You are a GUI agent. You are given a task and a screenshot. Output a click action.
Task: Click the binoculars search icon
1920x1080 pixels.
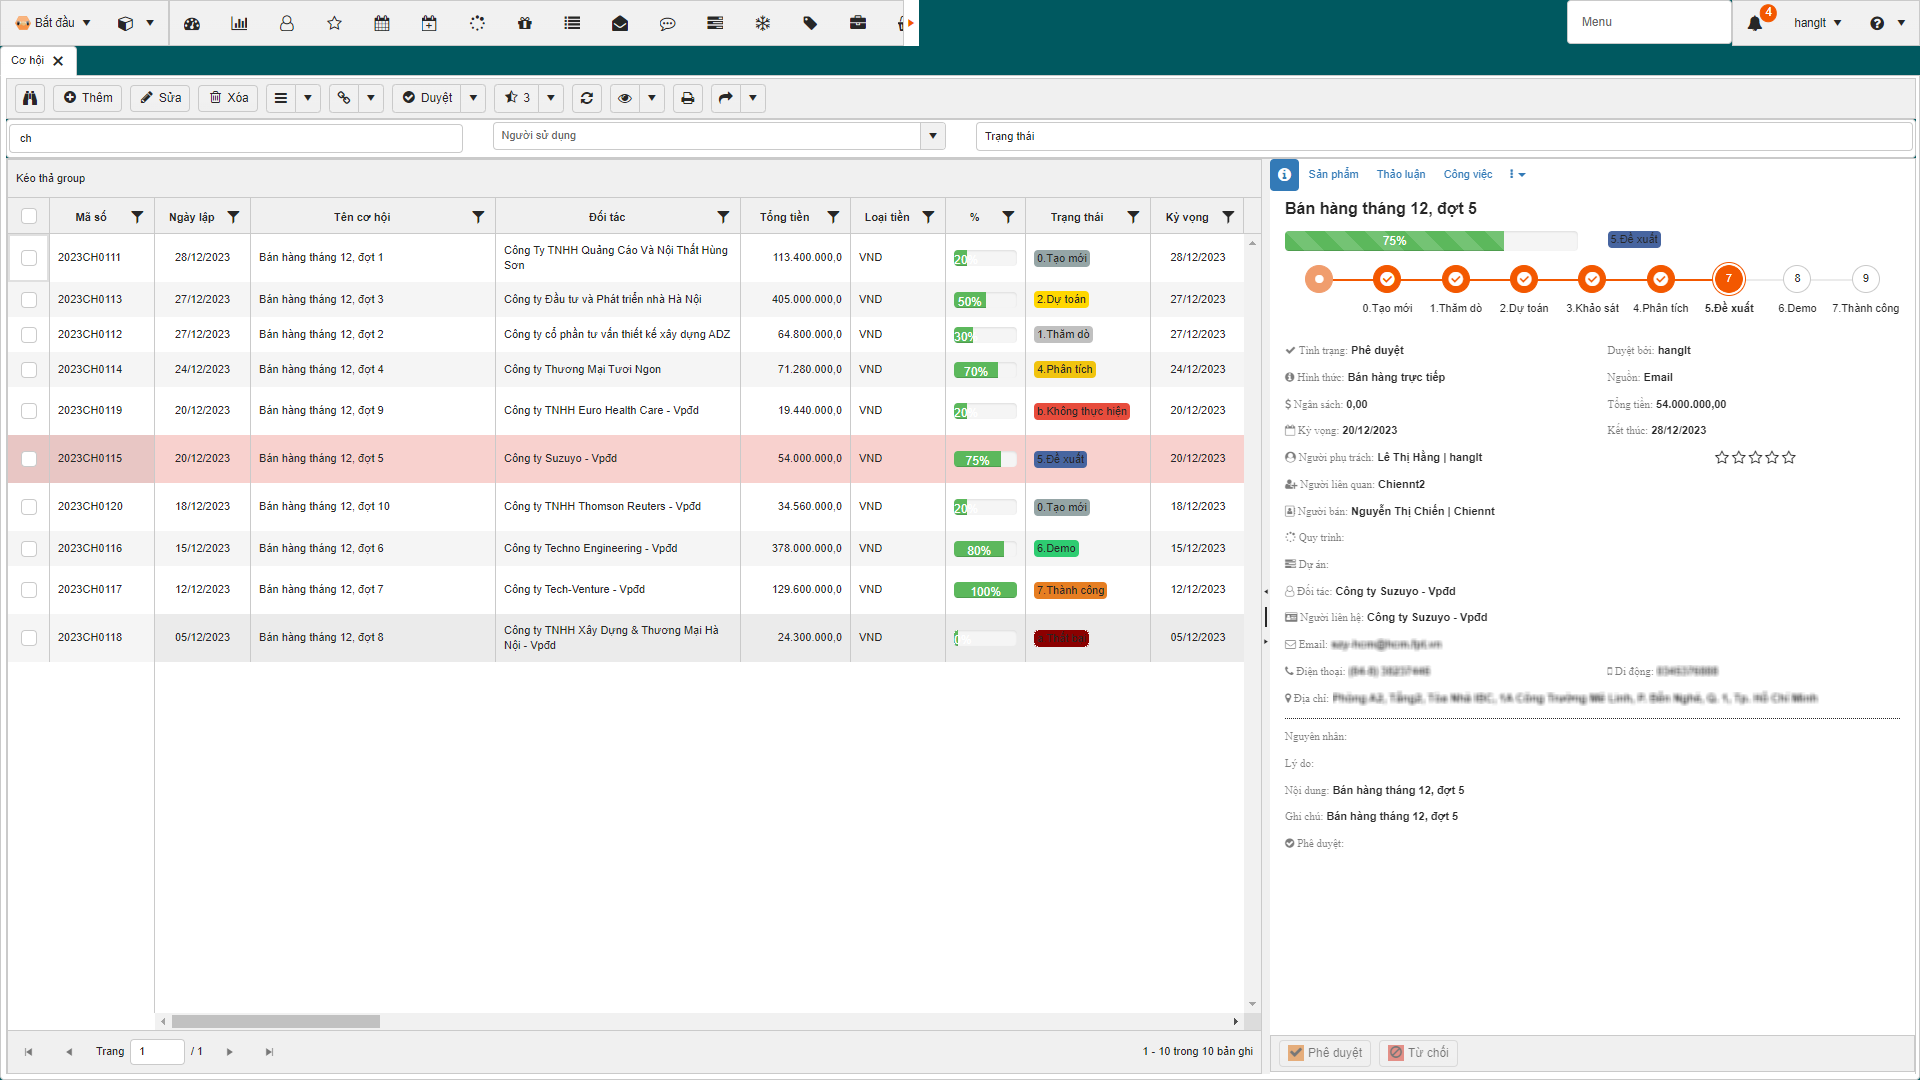click(x=30, y=98)
